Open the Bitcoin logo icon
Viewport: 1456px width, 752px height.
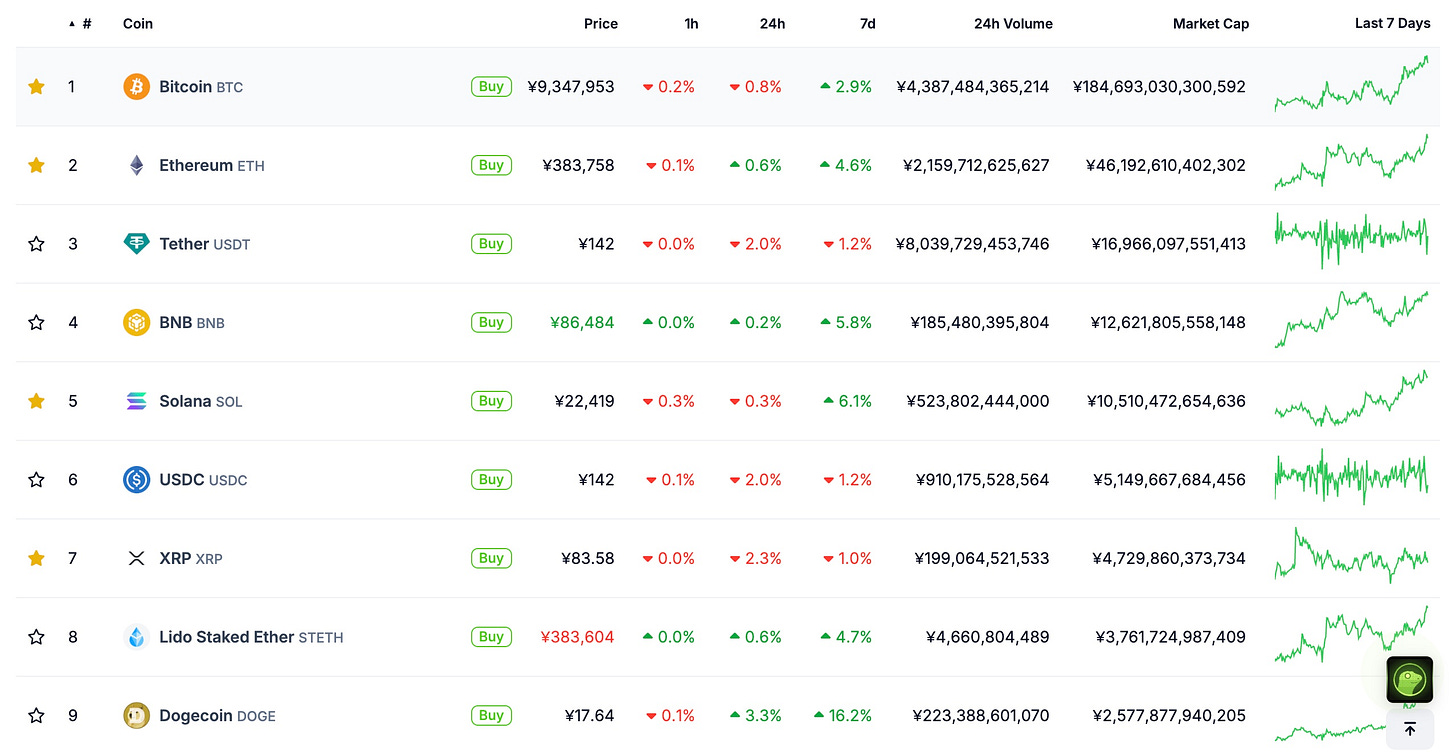point(136,87)
